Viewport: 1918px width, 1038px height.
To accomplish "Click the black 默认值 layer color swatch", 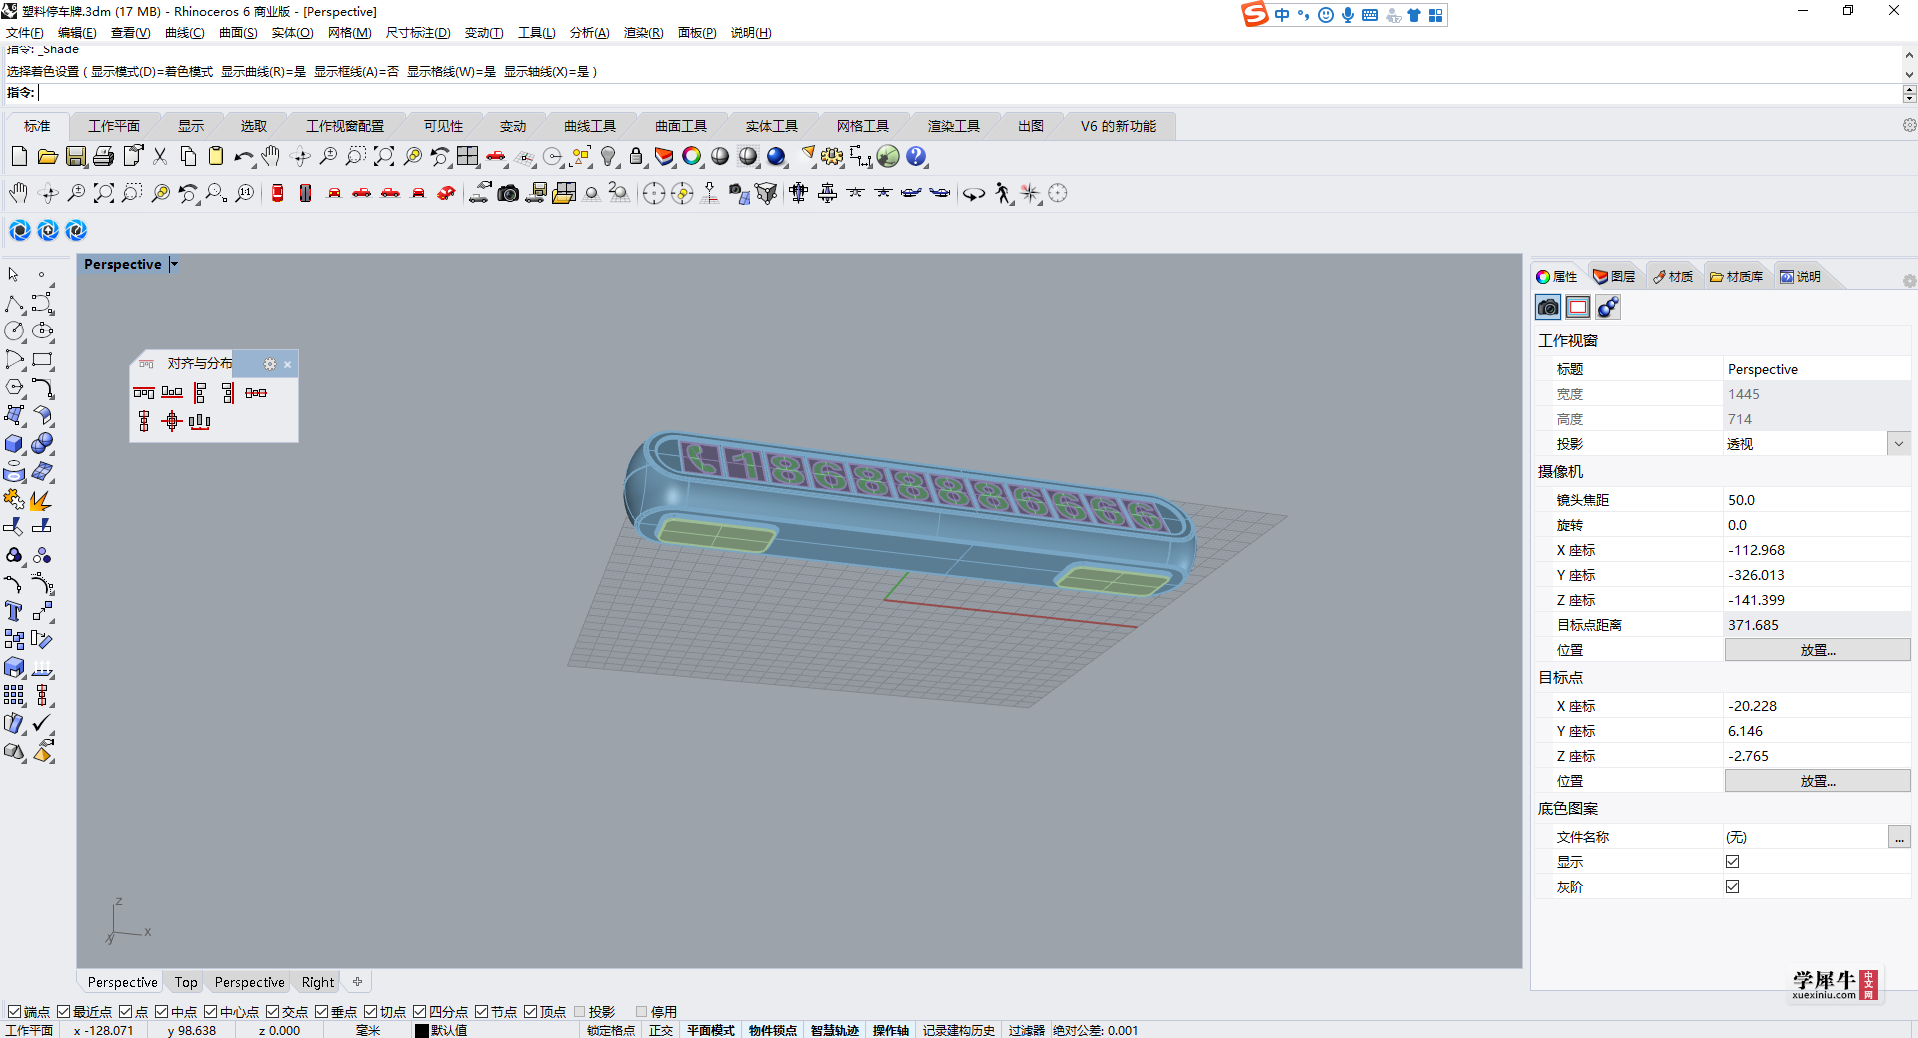I will tap(422, 1030).
